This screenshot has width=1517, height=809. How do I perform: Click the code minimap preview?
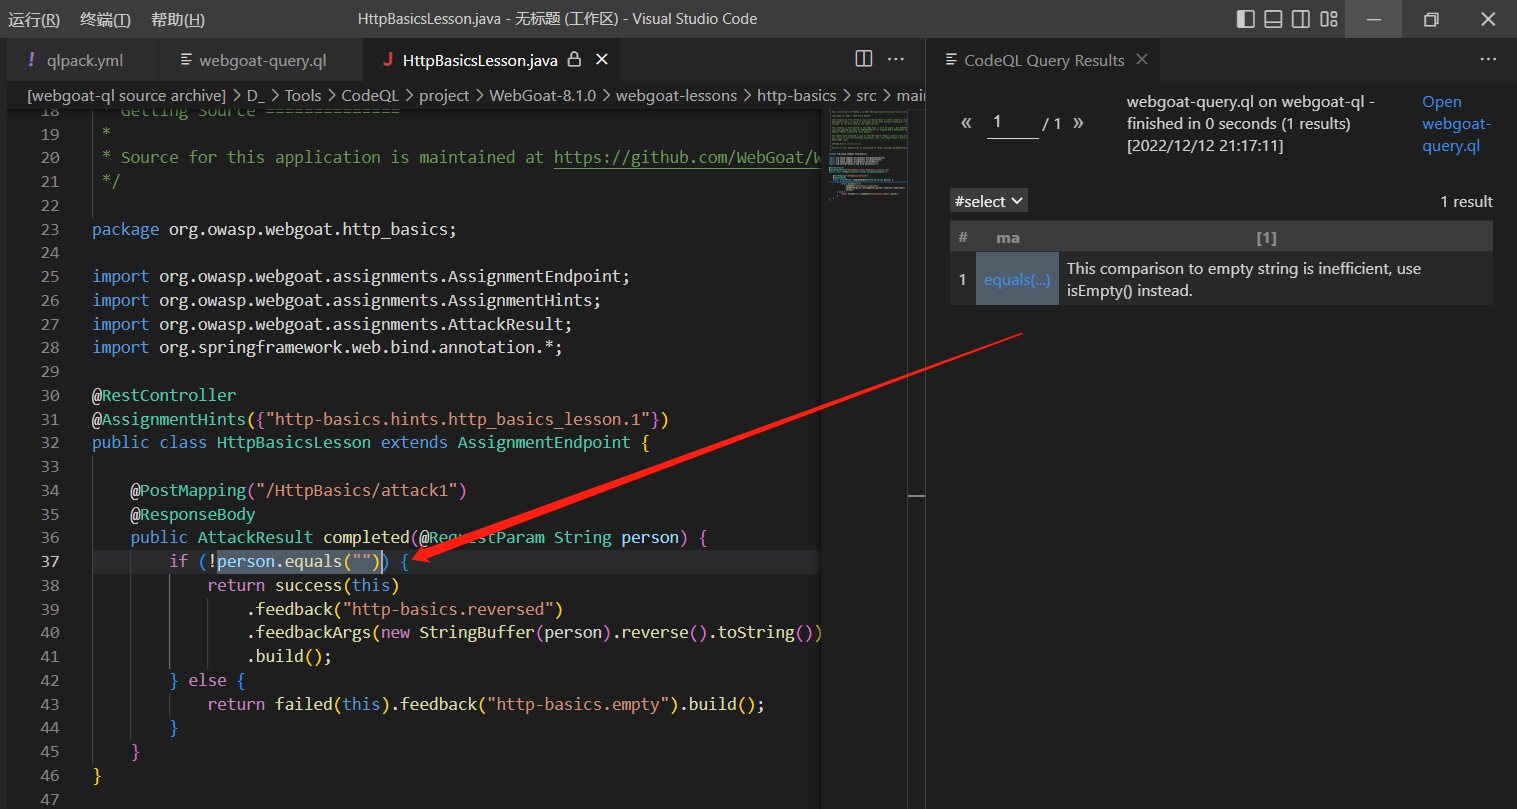[867, 155]
